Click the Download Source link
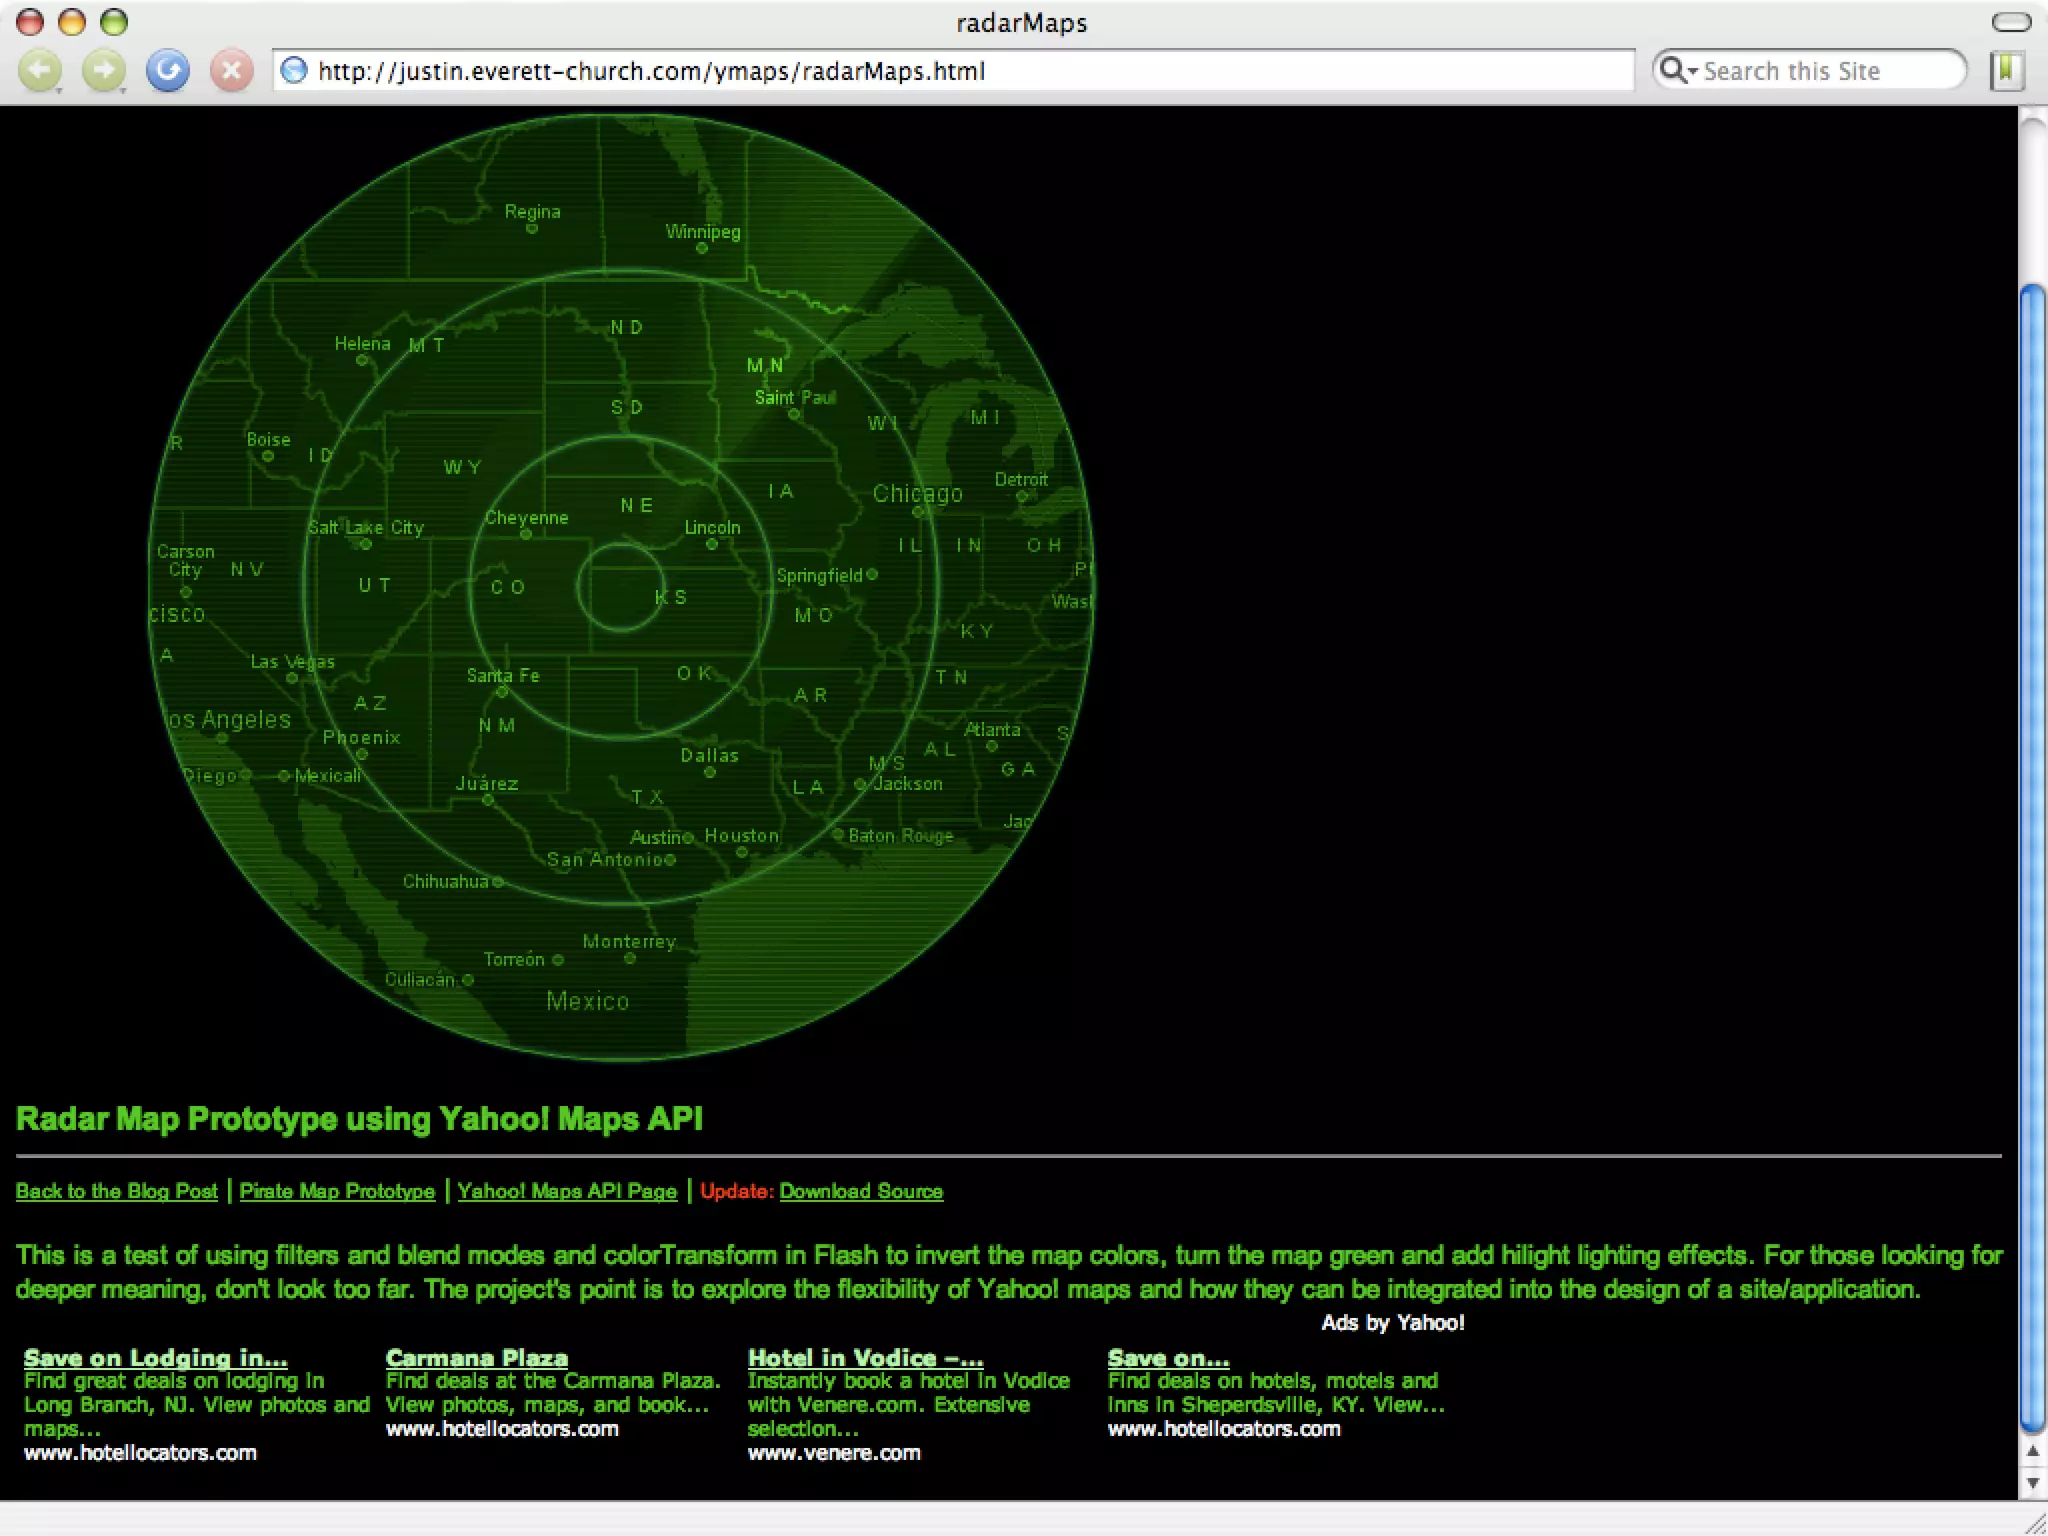 click(861, 1191)
